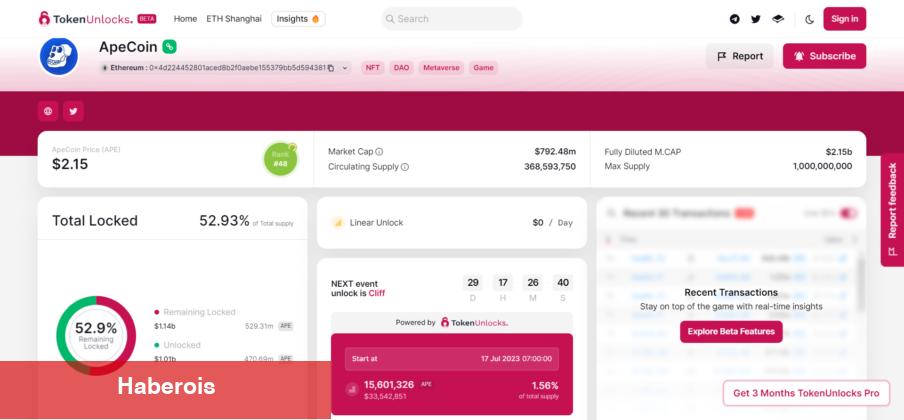904x420 pixels.
Task: Show the Circulating Supply info icon
Action: (405, 167)
